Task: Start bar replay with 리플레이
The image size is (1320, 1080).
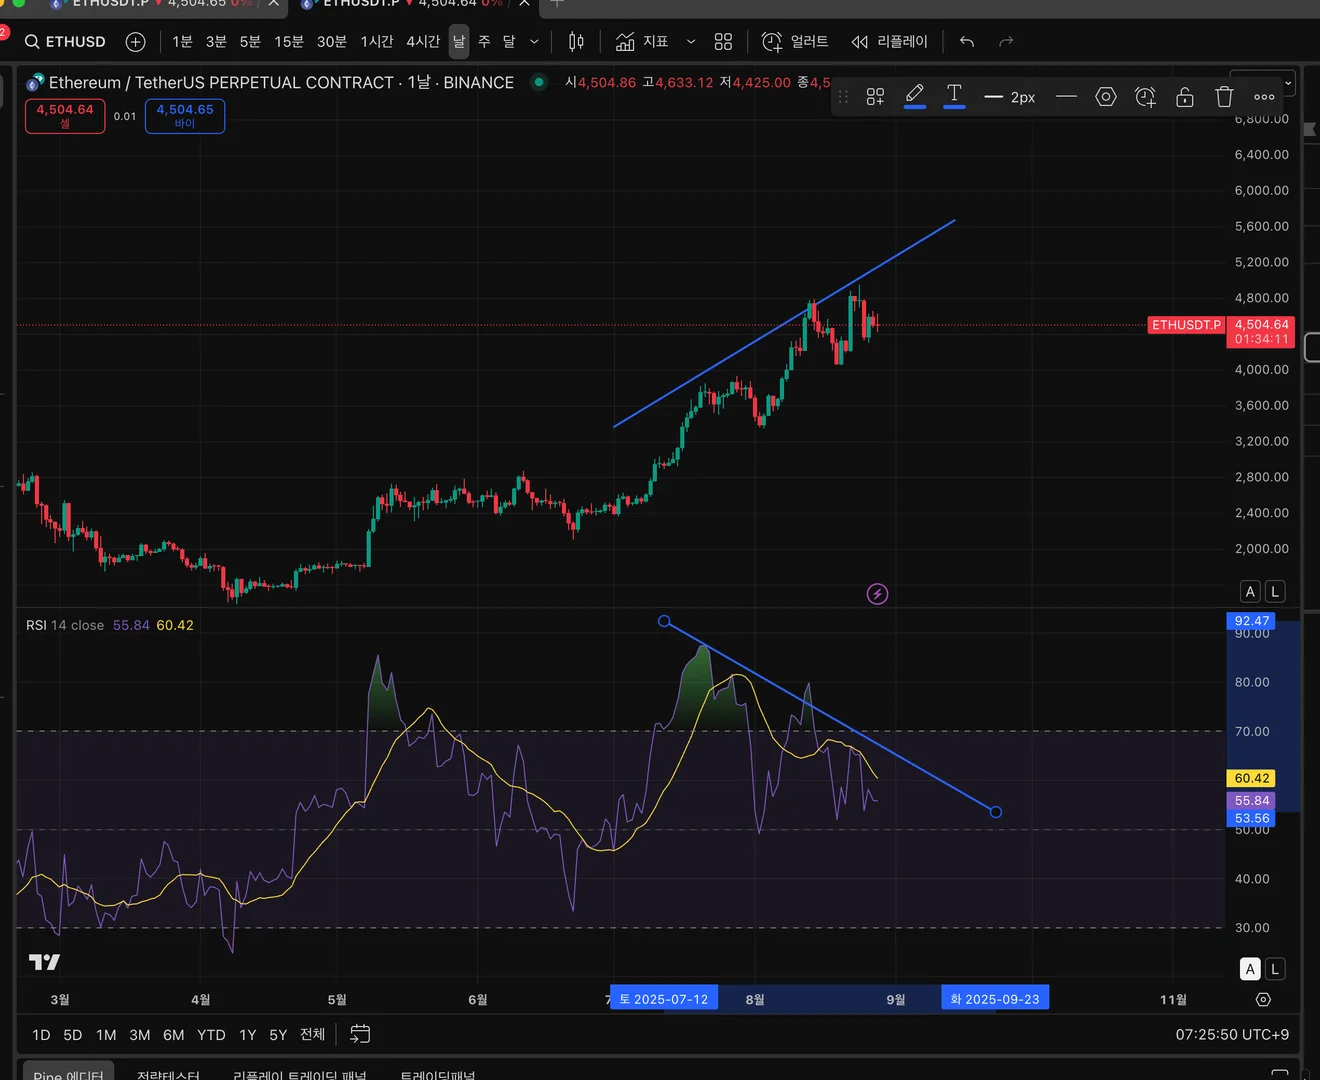Action: pos(889,42)
